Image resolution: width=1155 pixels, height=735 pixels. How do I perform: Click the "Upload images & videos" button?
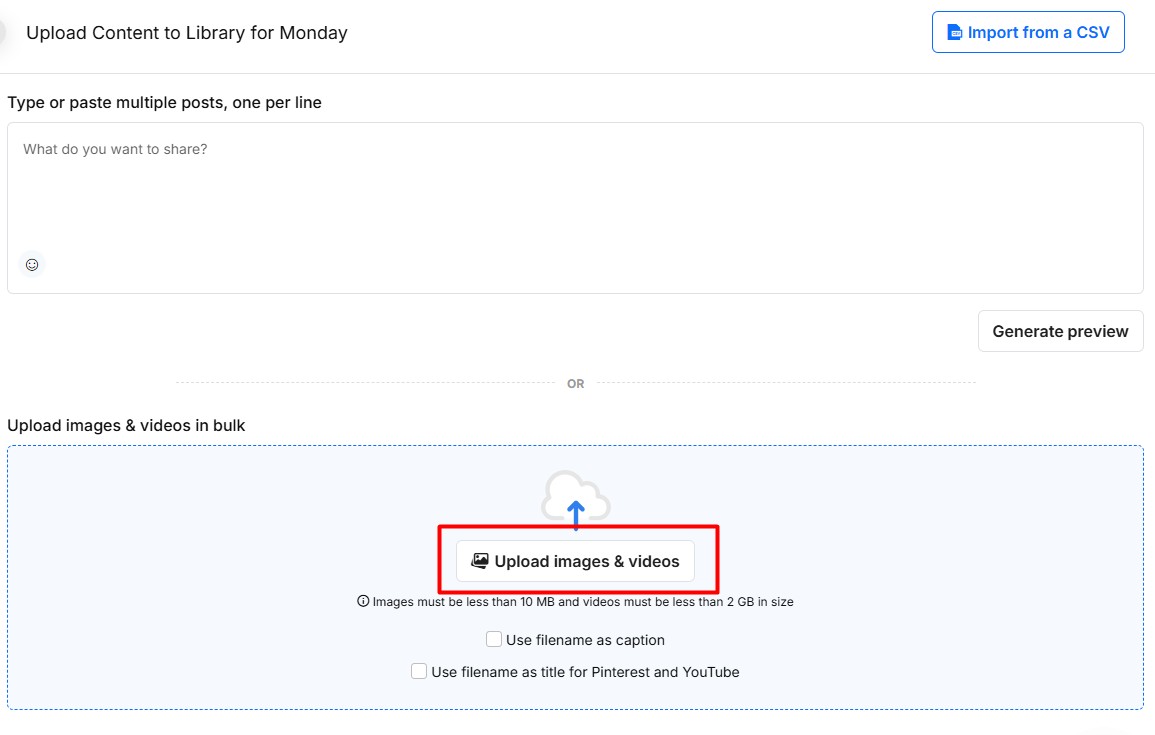click(x=575, y=561)
